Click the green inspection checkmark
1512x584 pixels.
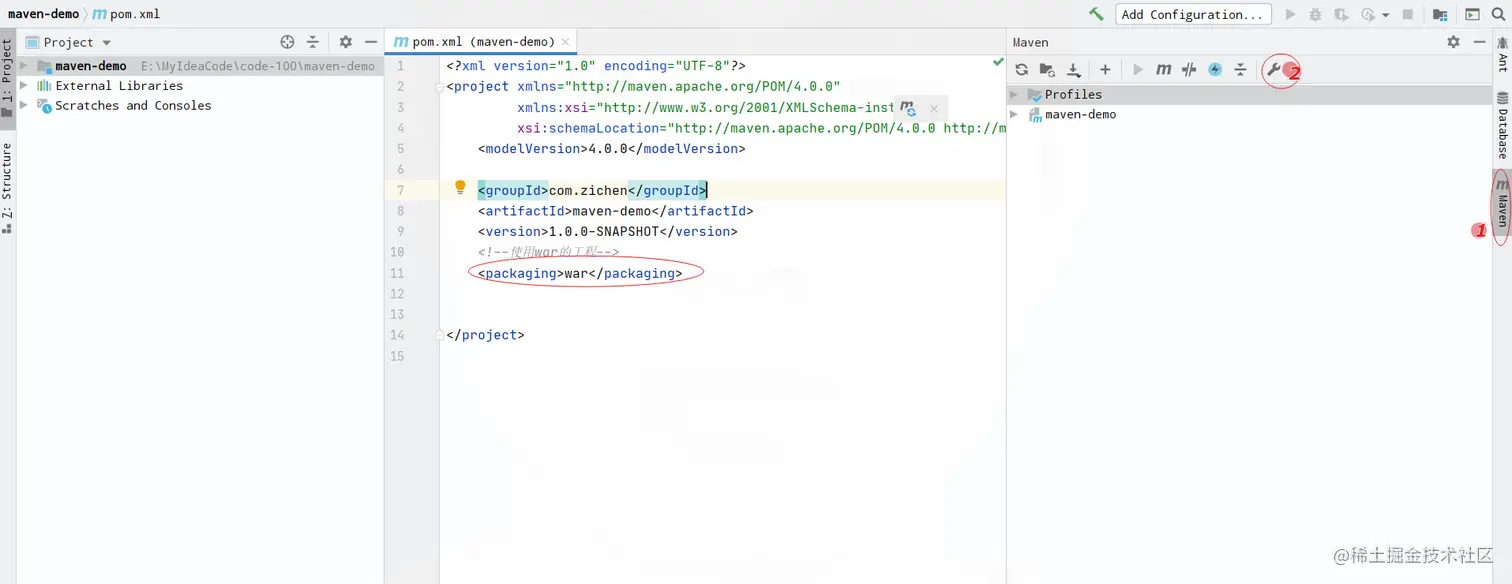997,62
